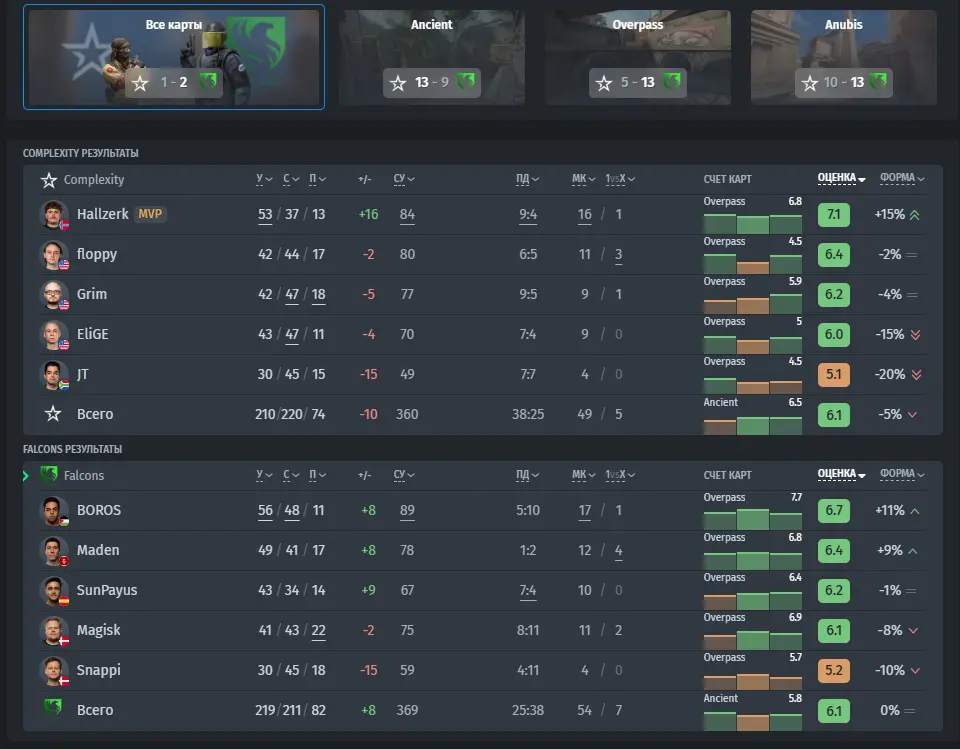Sort Falcons table by ФОРМА column

(x=902, y=474)
